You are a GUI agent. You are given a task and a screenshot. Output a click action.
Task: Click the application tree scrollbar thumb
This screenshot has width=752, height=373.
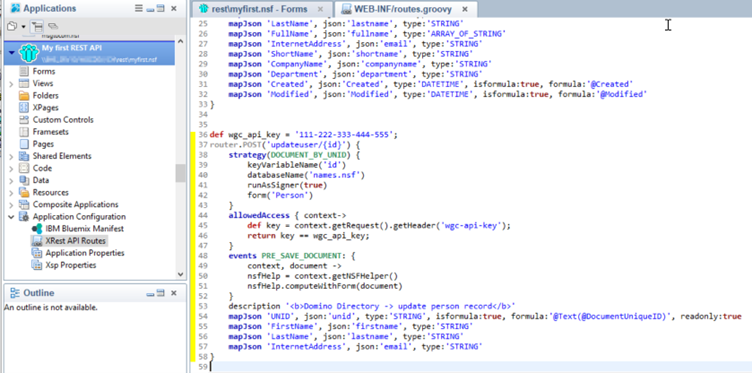[x=180, y=173]
